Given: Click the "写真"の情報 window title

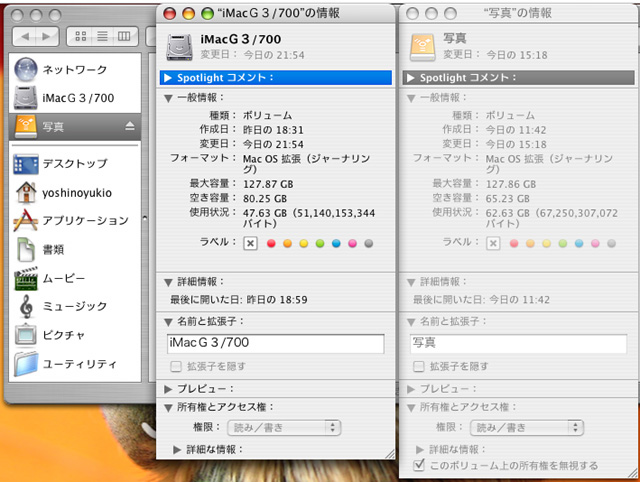Looking at the screenshot, I should click(518, 13).
